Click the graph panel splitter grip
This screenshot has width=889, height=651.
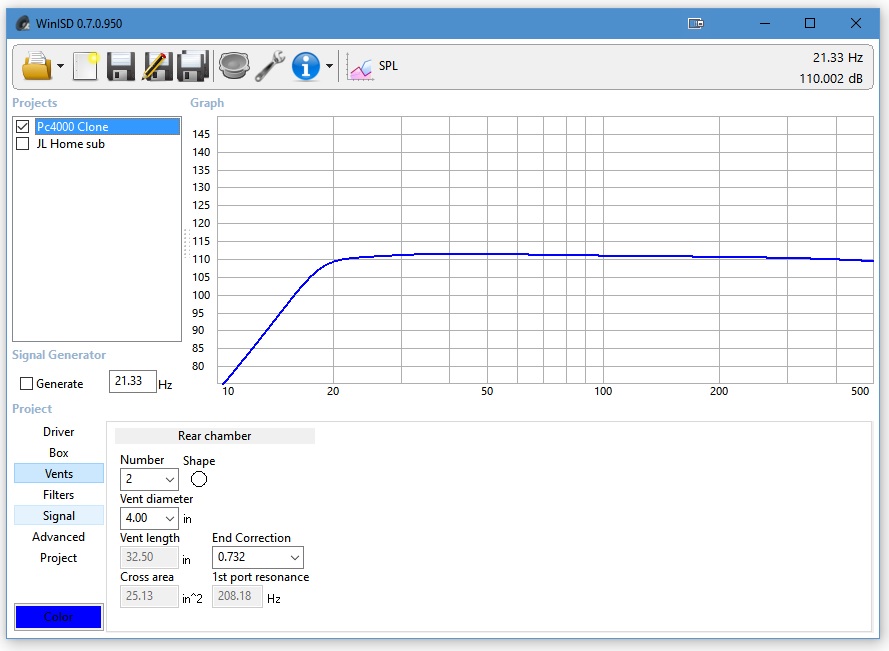(x=186, y=244)
